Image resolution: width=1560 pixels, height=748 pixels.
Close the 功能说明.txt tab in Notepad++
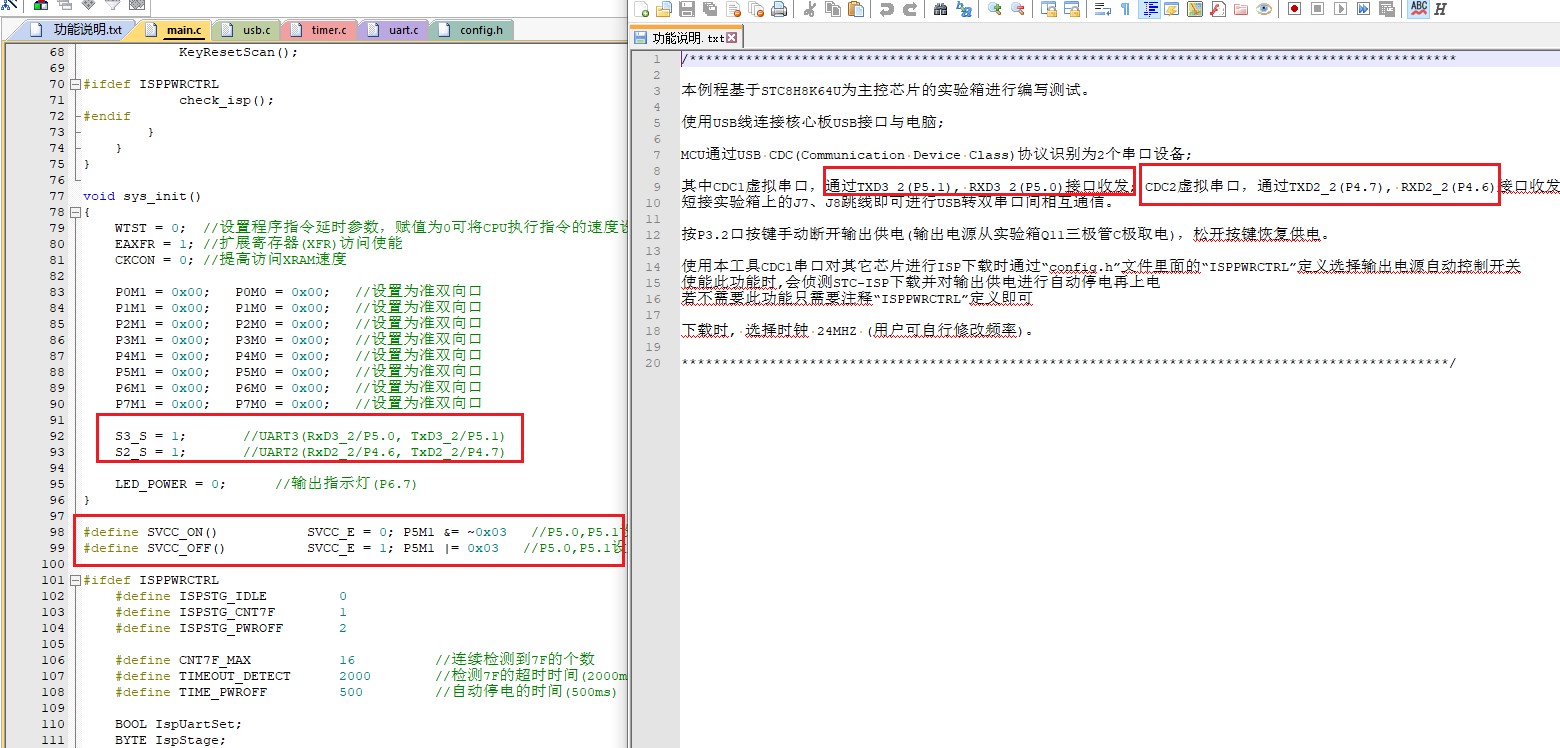(x=732, y=38)
